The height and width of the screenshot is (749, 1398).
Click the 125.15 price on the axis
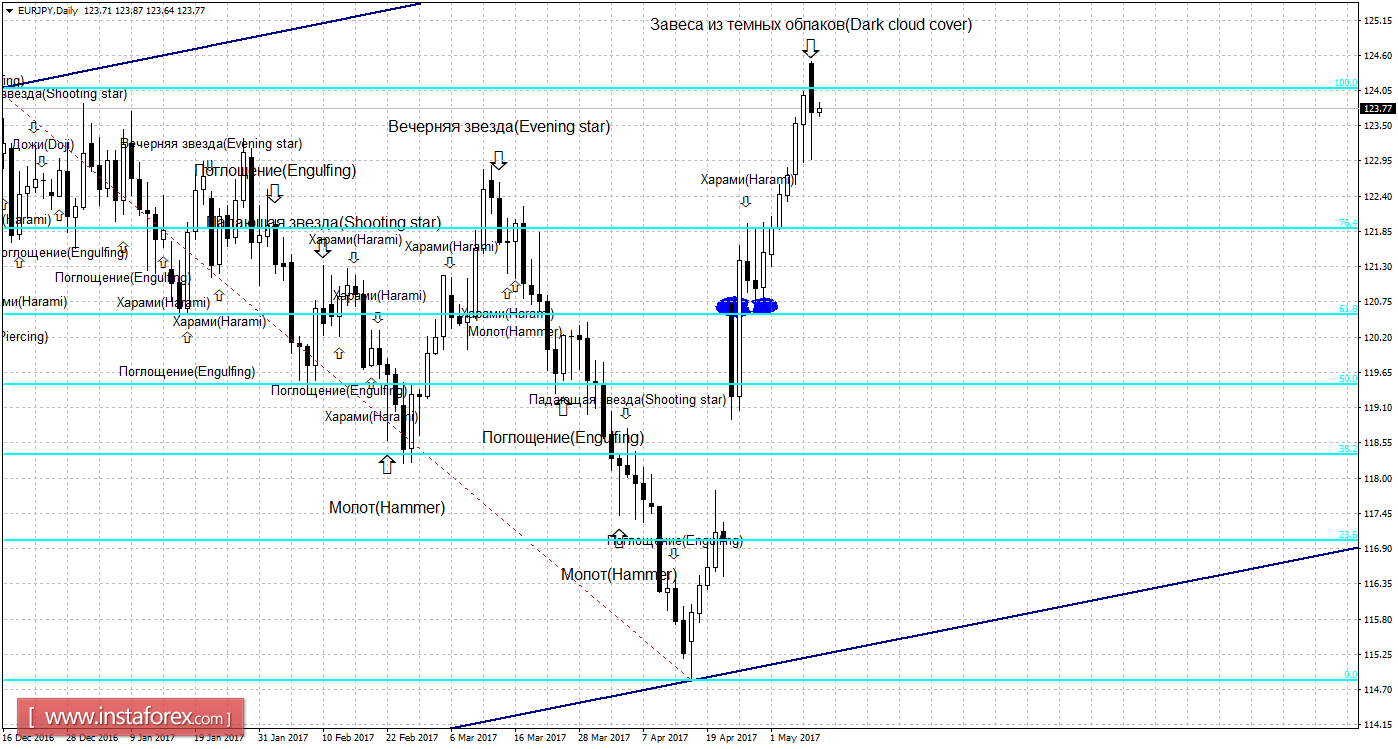point(1378,20)
